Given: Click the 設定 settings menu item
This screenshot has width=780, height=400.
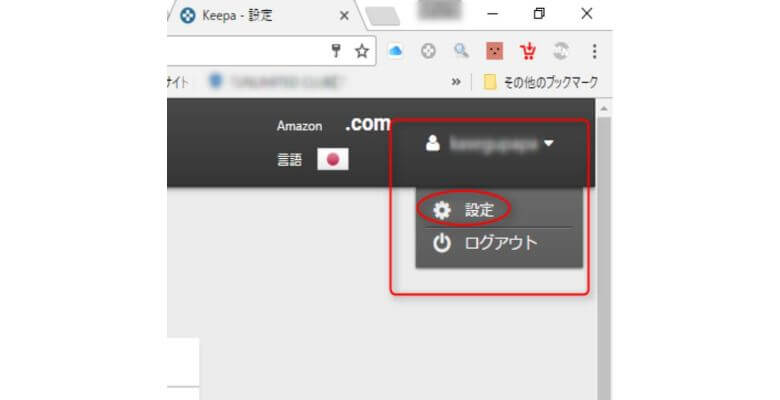Looking at the screenshot, I should tap(479, 210).
